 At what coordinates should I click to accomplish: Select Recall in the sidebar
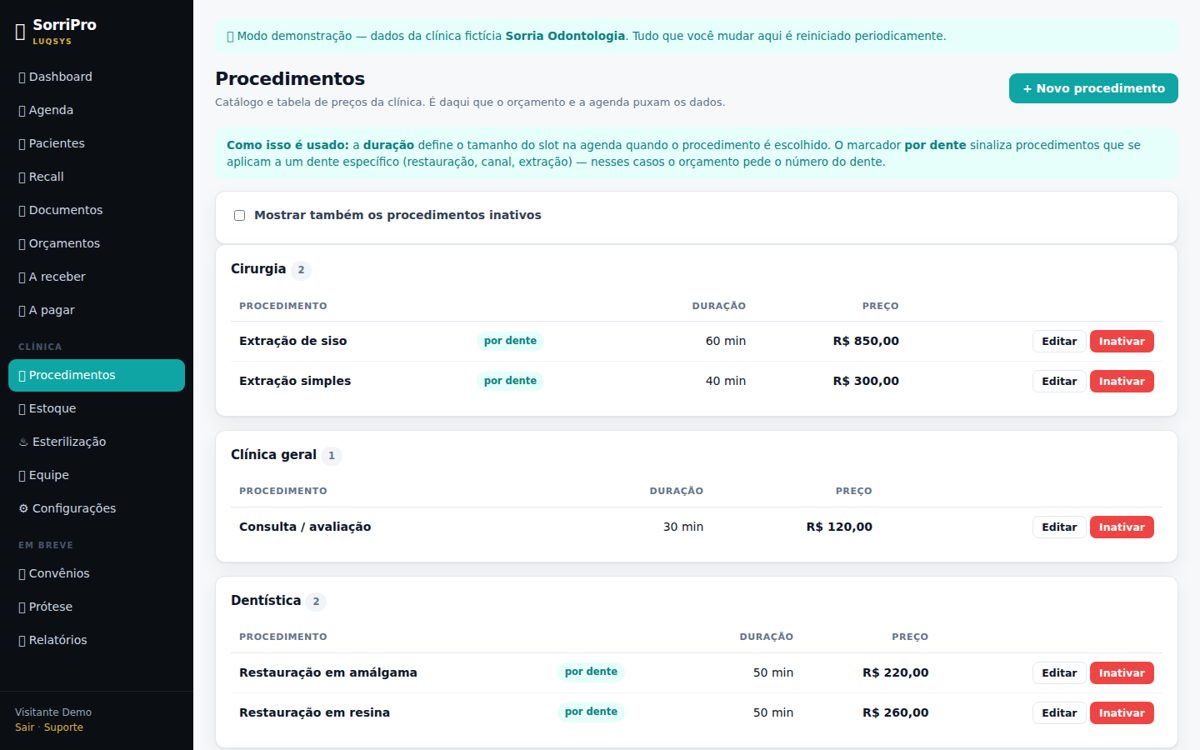tap(96, 177)
